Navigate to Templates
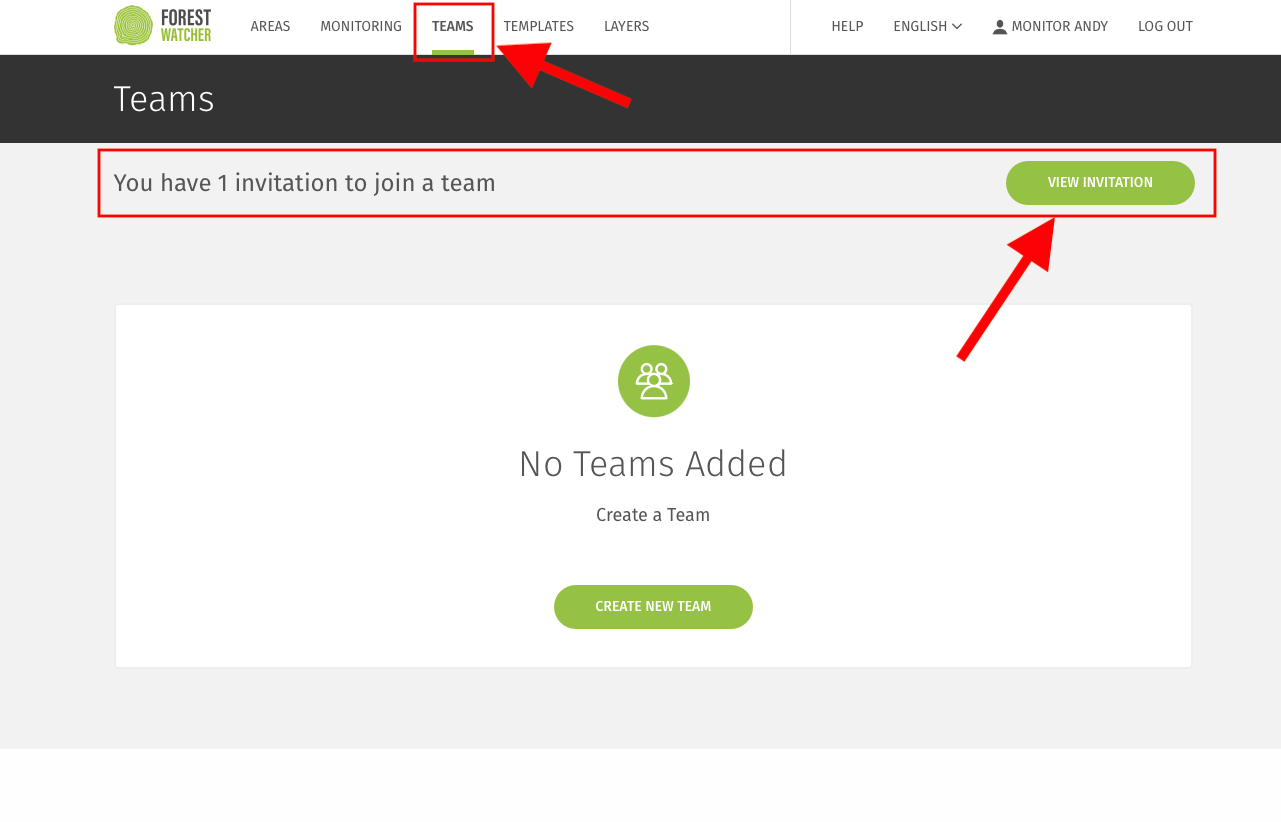This screenshot has width=1281, height=822. 539,27
